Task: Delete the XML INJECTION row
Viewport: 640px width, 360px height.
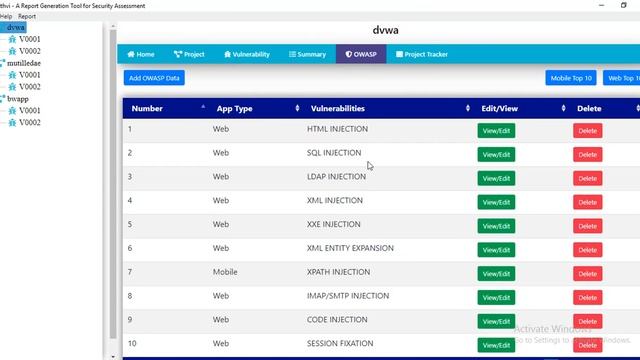Action: (x=588, y=202)
